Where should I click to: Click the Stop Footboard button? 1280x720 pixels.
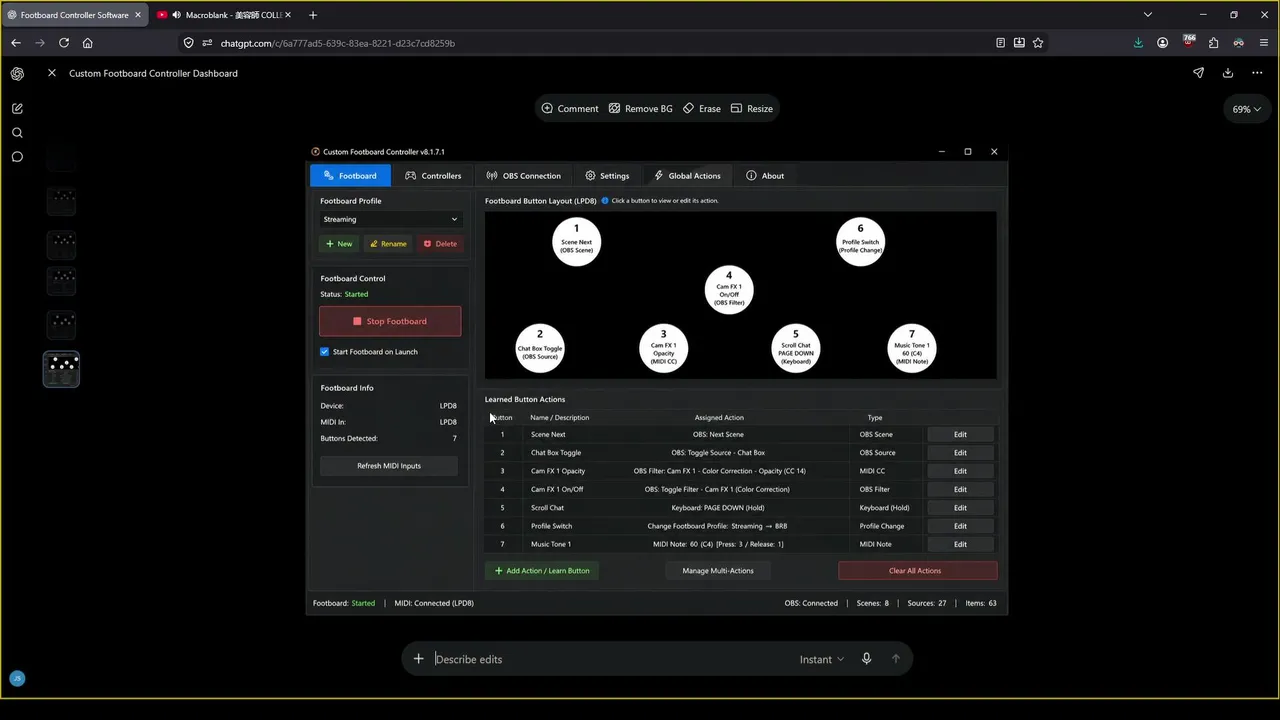tap(390, 321)
